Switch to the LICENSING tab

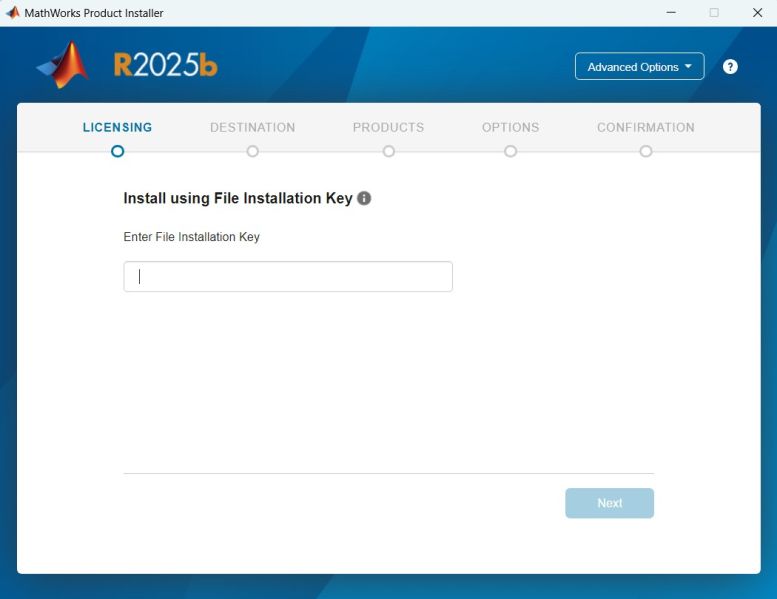tap(117, 128)
